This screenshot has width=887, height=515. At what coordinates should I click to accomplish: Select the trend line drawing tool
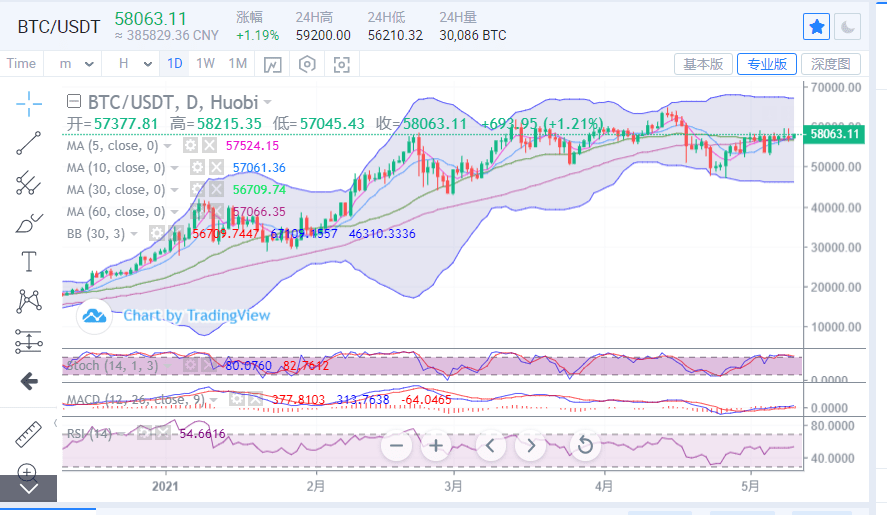click(28, 143)
